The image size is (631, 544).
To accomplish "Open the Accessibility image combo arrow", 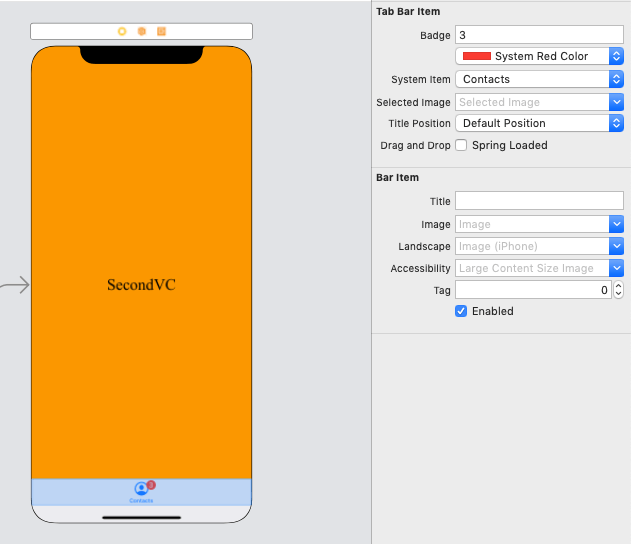I will [616, 268].
